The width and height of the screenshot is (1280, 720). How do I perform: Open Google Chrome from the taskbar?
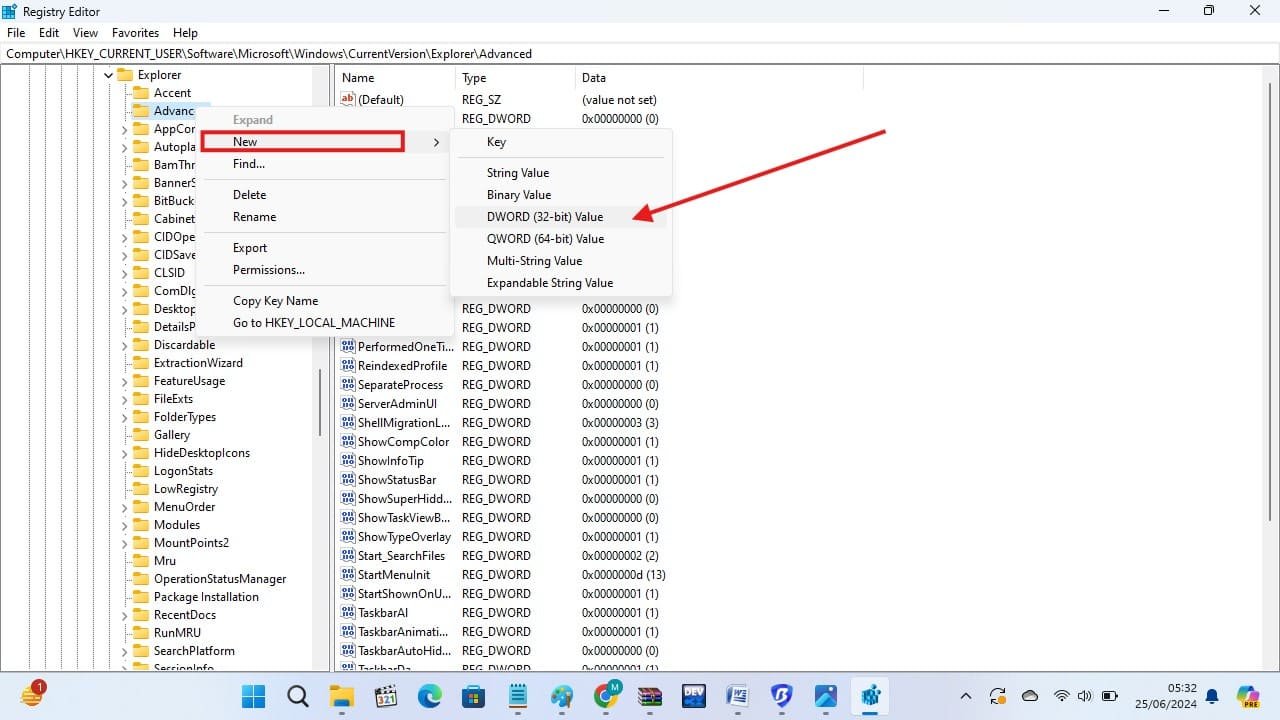click(606, 696)
